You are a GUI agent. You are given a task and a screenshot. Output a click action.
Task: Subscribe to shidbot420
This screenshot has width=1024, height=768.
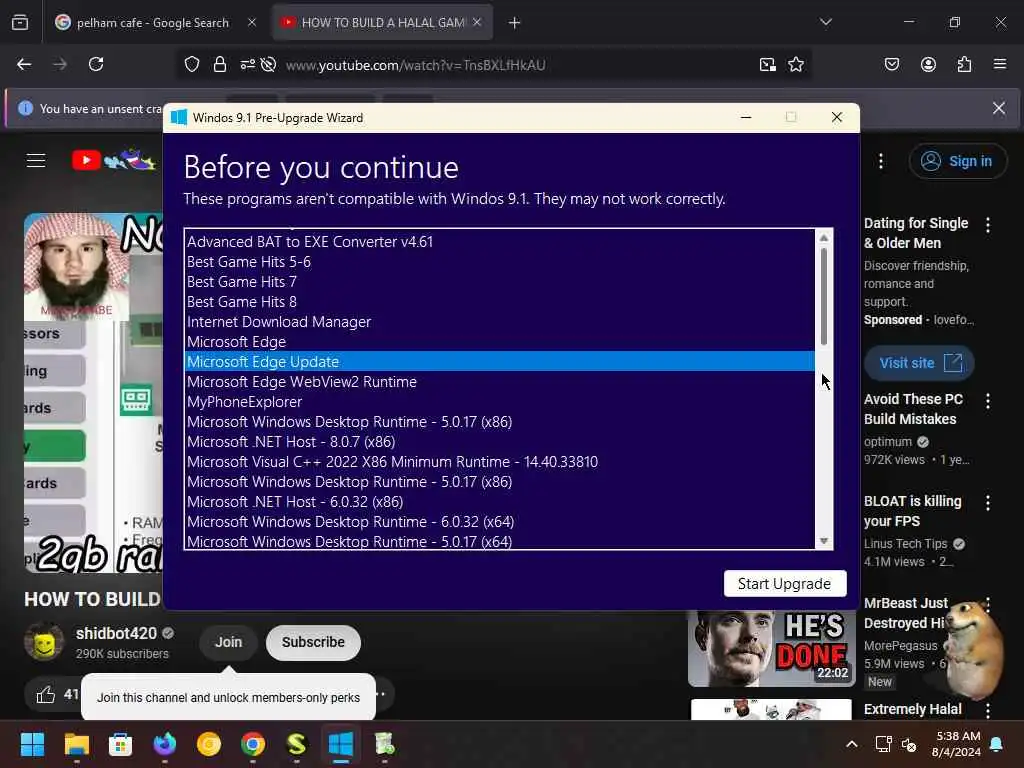coord(313,642)
